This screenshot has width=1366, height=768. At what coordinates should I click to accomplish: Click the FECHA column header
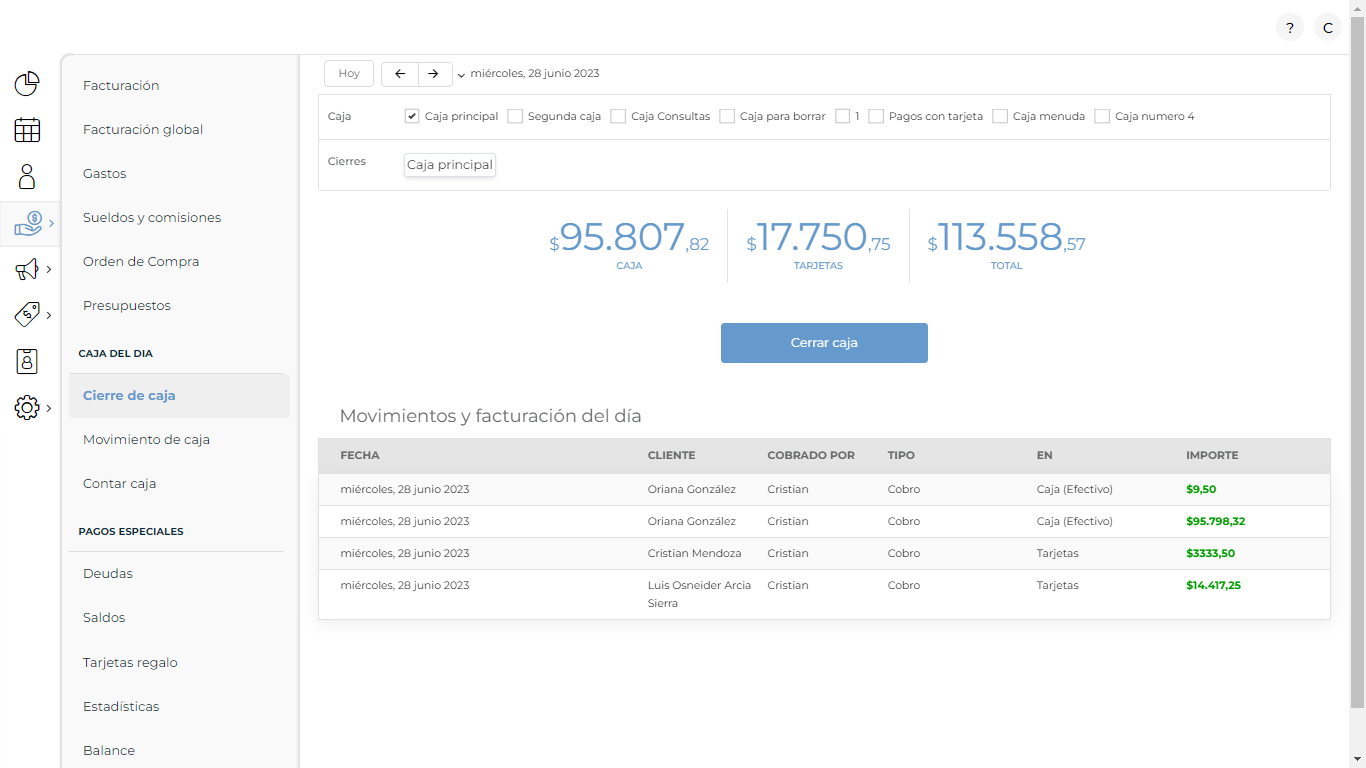point(360,456)
